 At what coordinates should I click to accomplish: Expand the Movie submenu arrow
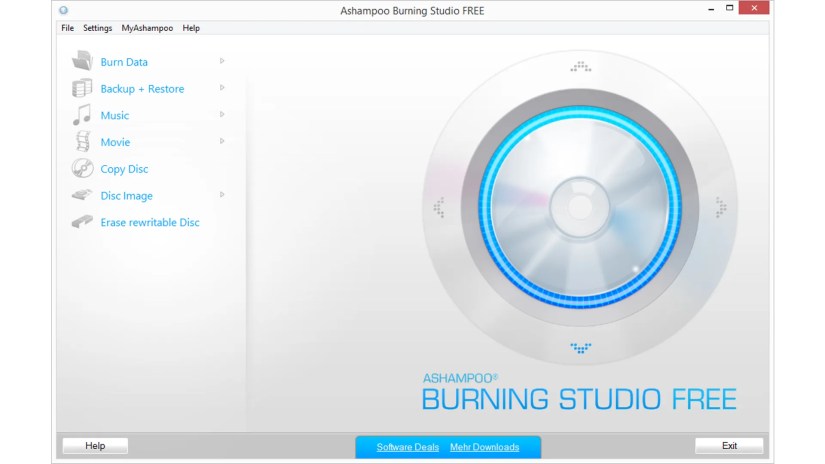[x=222, y=141]
